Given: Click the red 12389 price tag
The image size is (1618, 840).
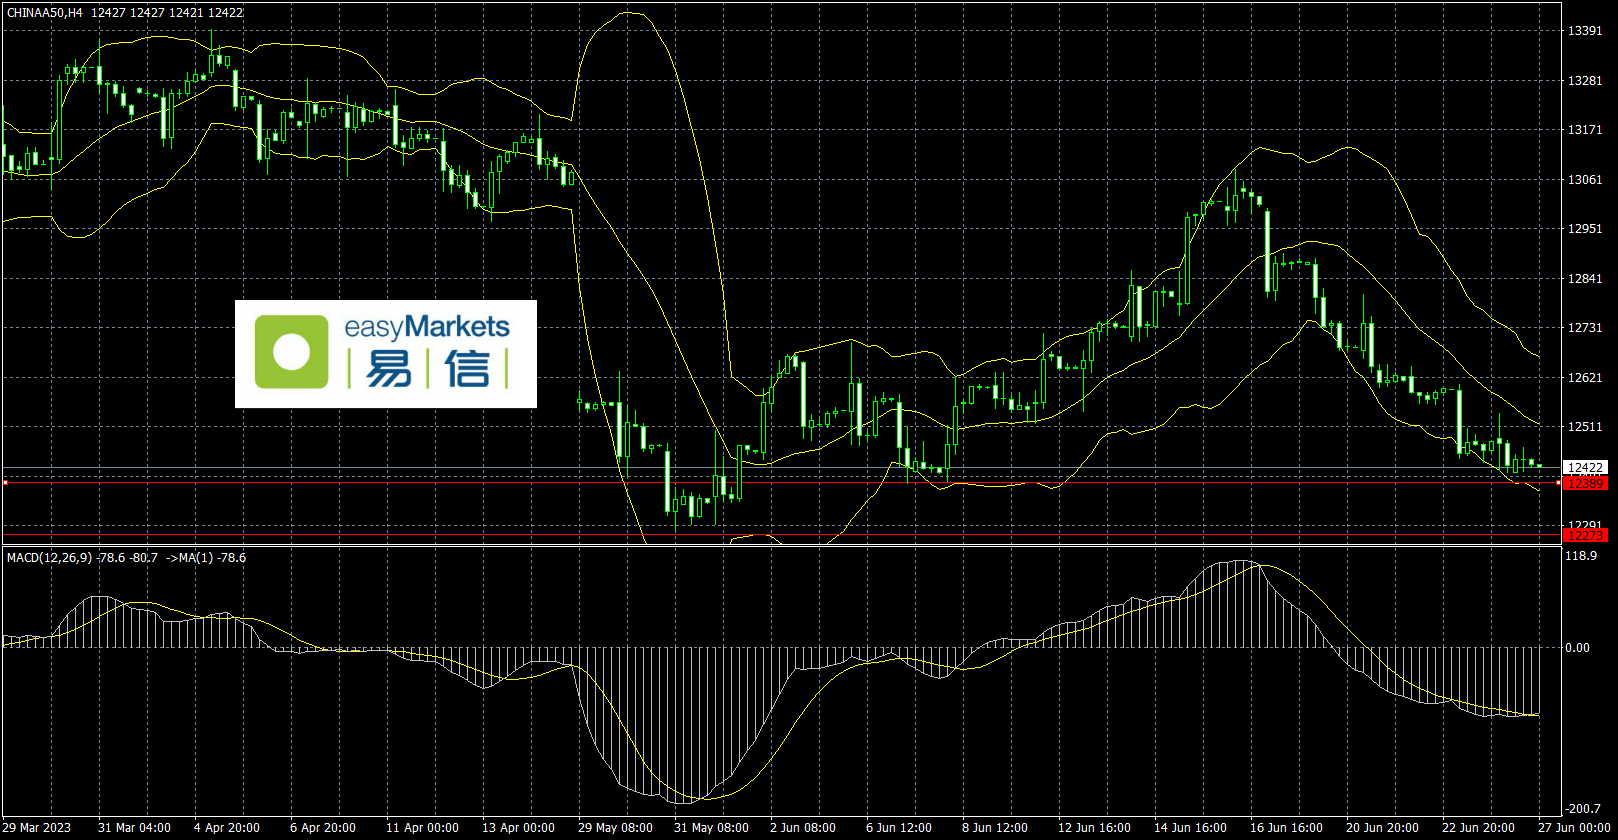Looking at the screenshot, I should pyautogui.click(x=1585, y=483).
